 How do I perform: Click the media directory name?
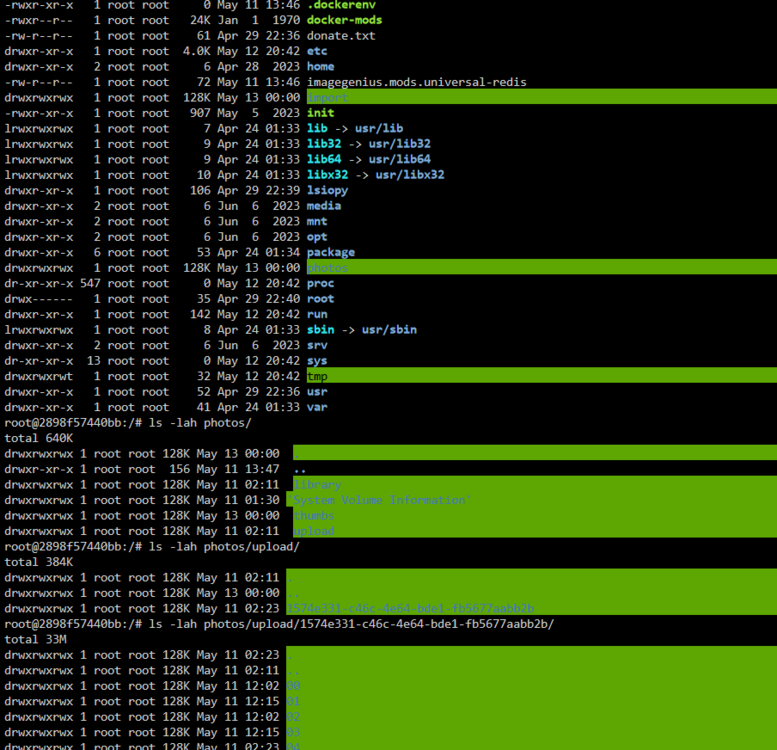pos(324,206)
